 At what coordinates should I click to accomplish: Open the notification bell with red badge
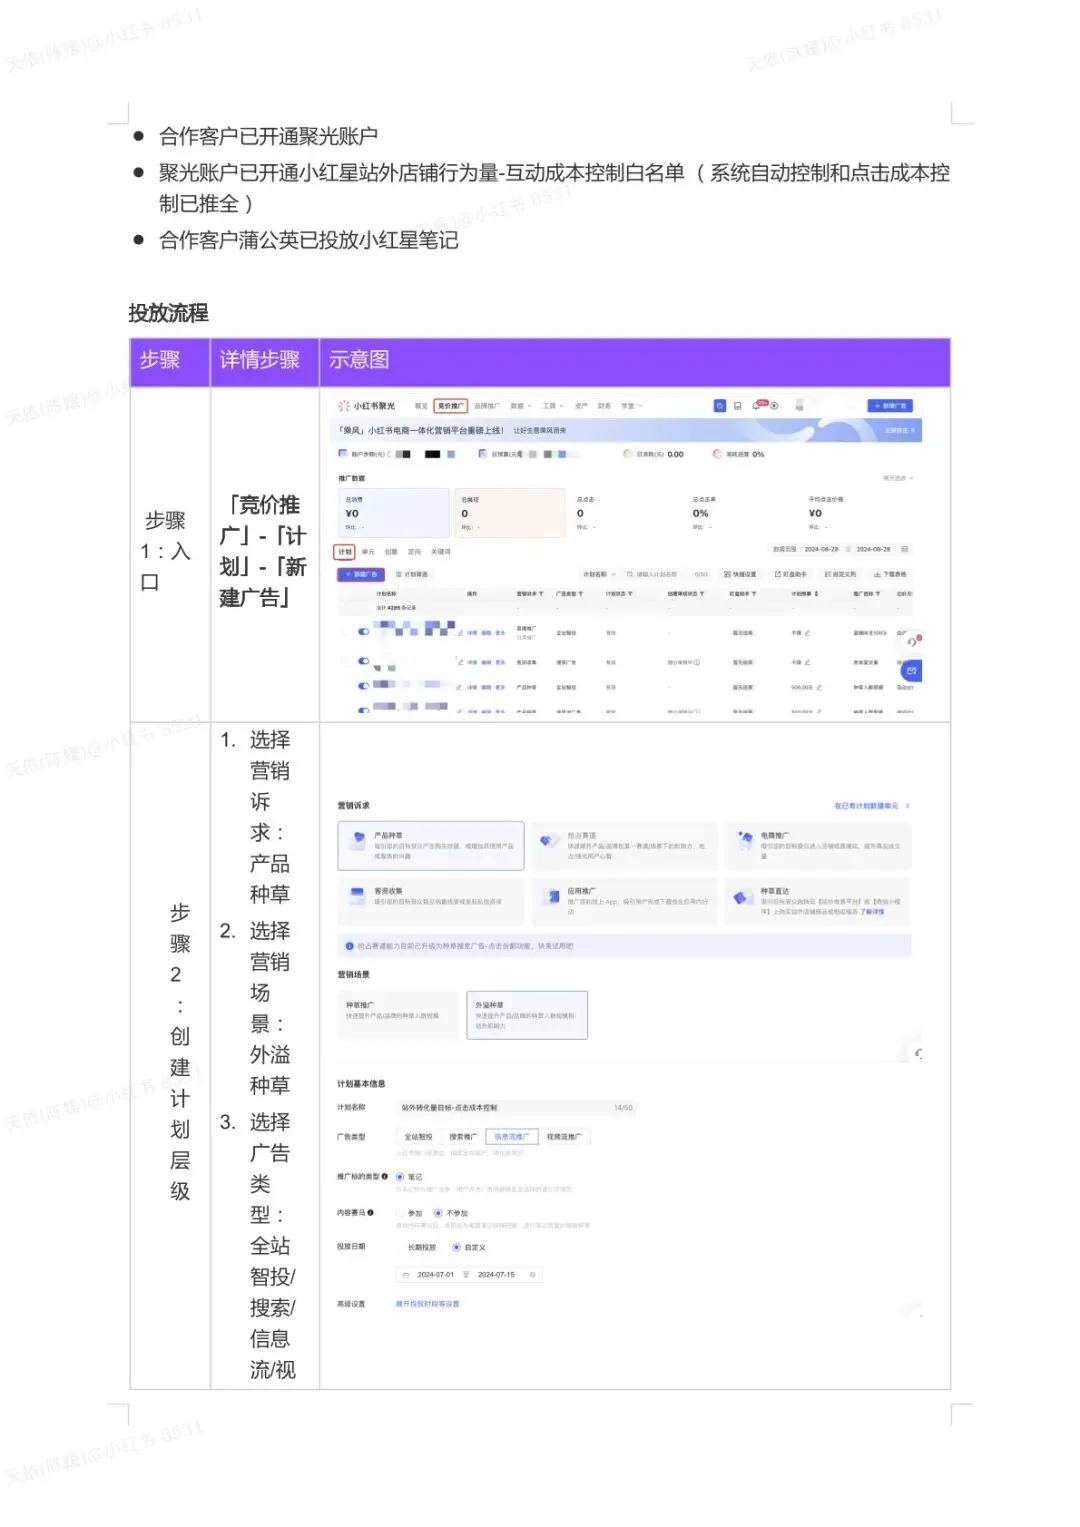pos(759,405)
